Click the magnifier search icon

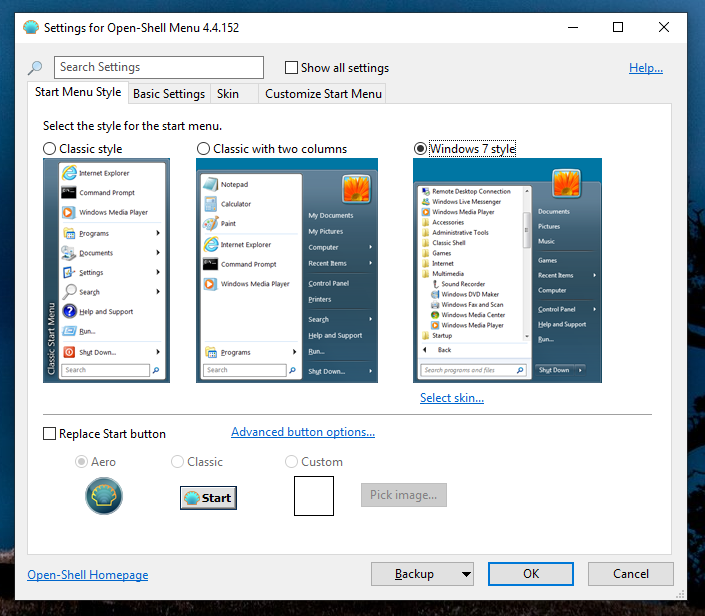[x=35, y=68]
